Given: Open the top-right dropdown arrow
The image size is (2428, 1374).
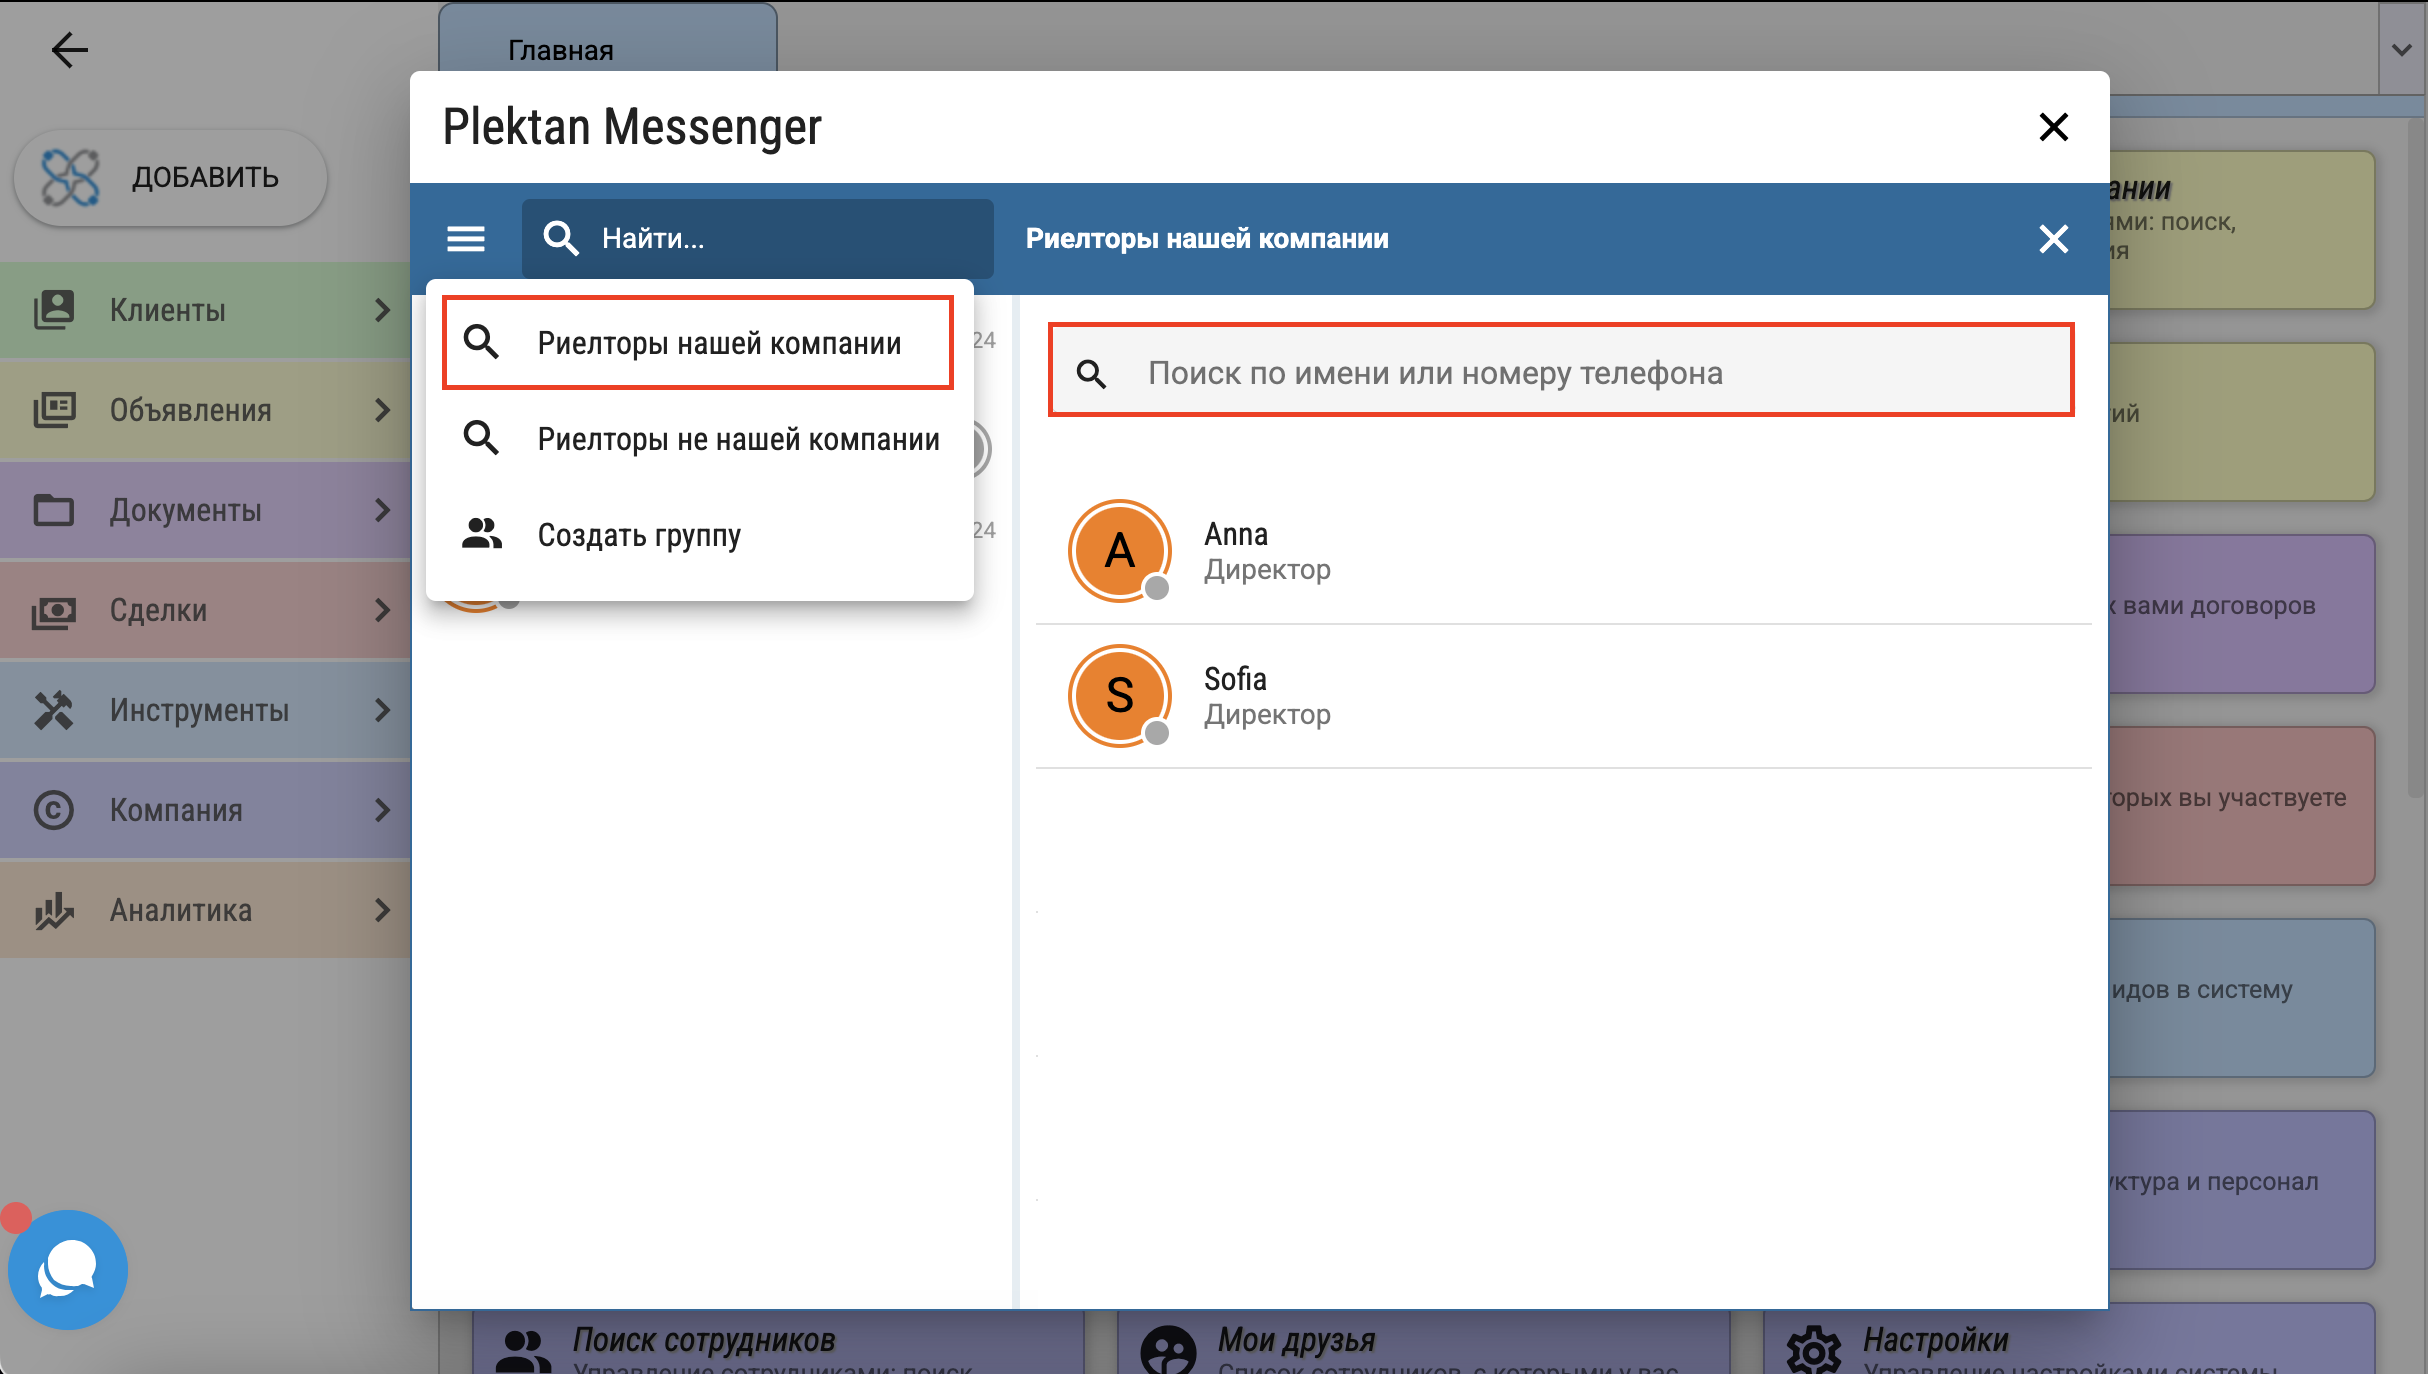Looking at the screenshot, I should pos(2402,49).
